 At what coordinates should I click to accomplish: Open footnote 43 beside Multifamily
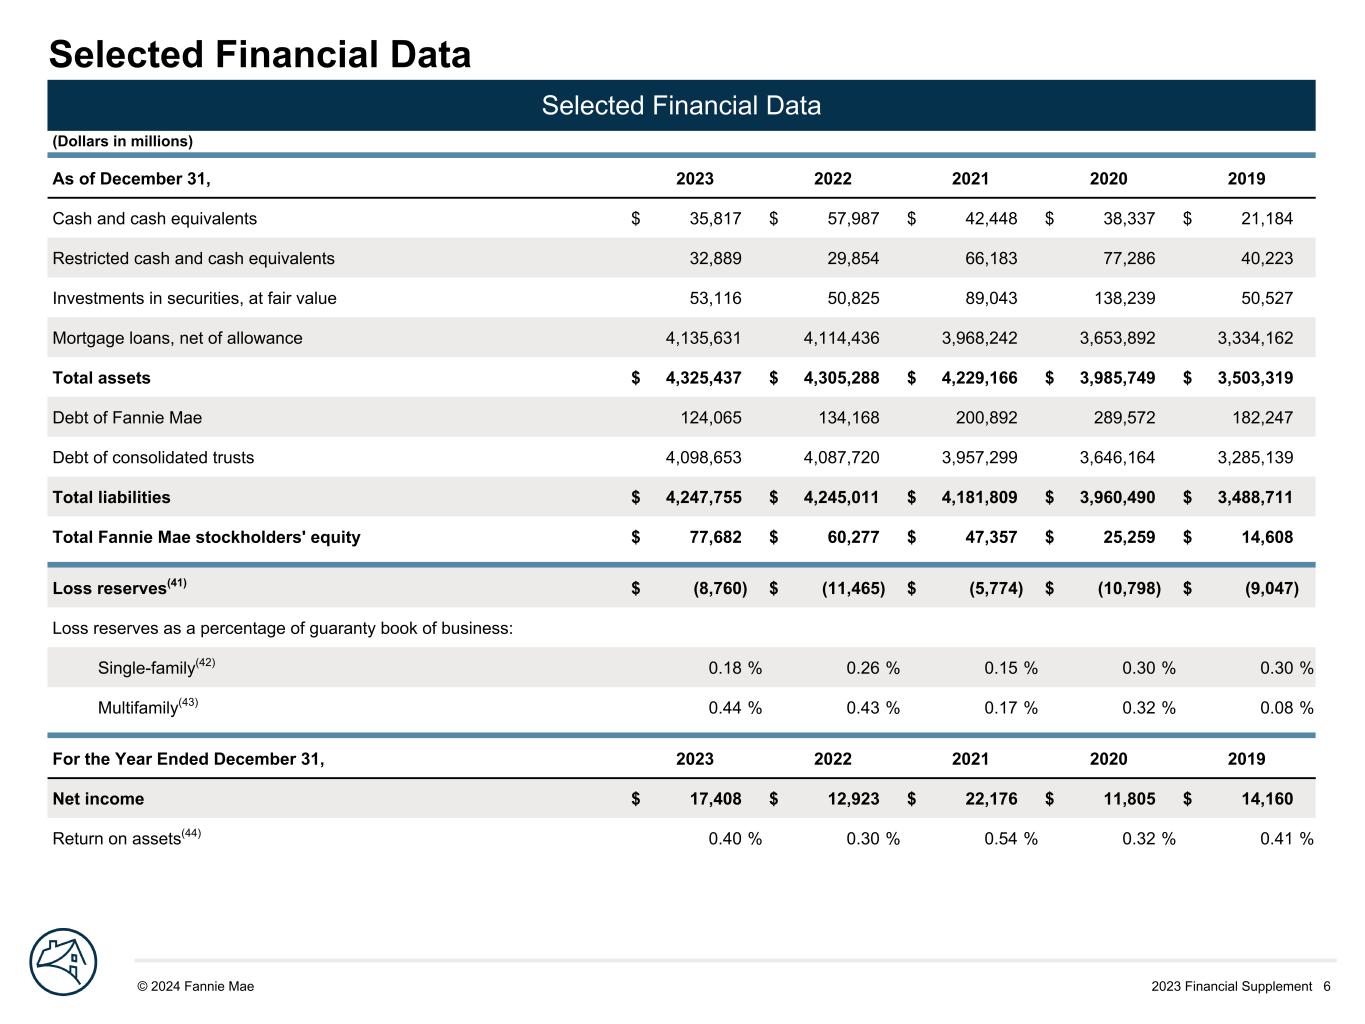[x=188, y=702]
